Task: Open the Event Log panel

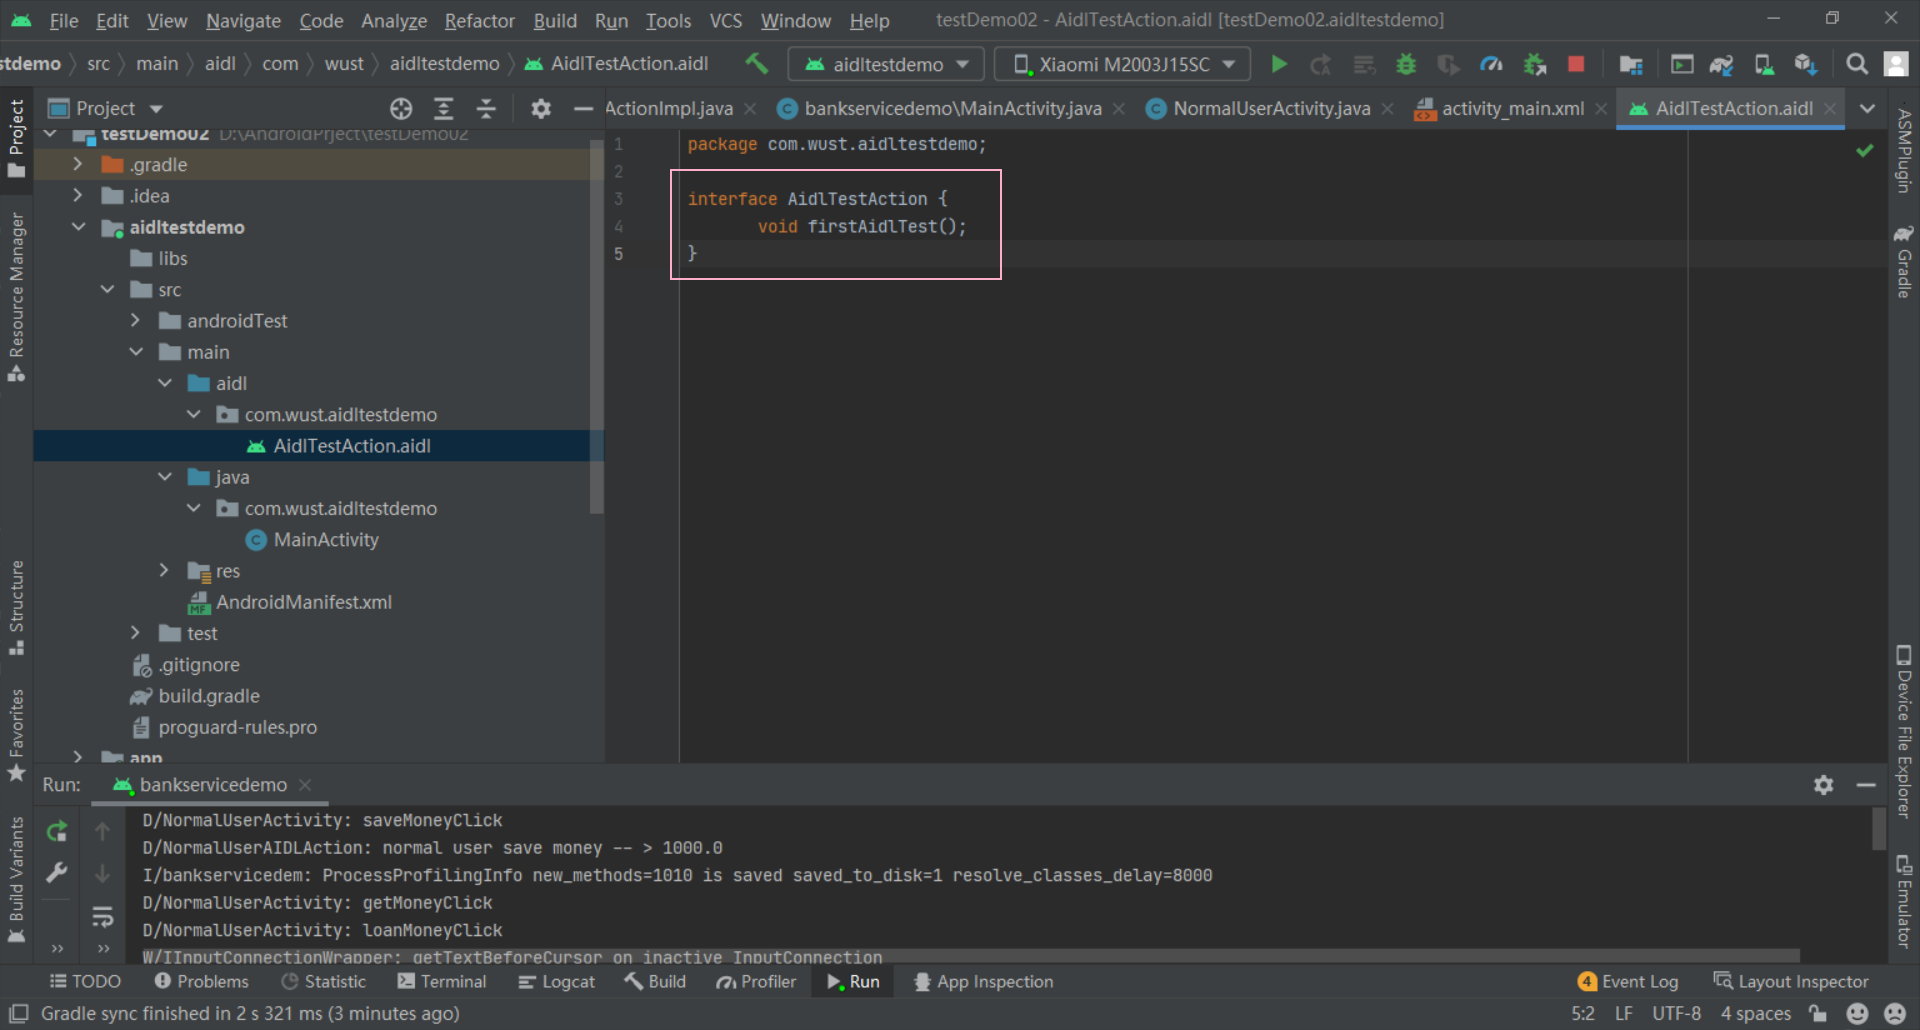Action: [1628, 980]
